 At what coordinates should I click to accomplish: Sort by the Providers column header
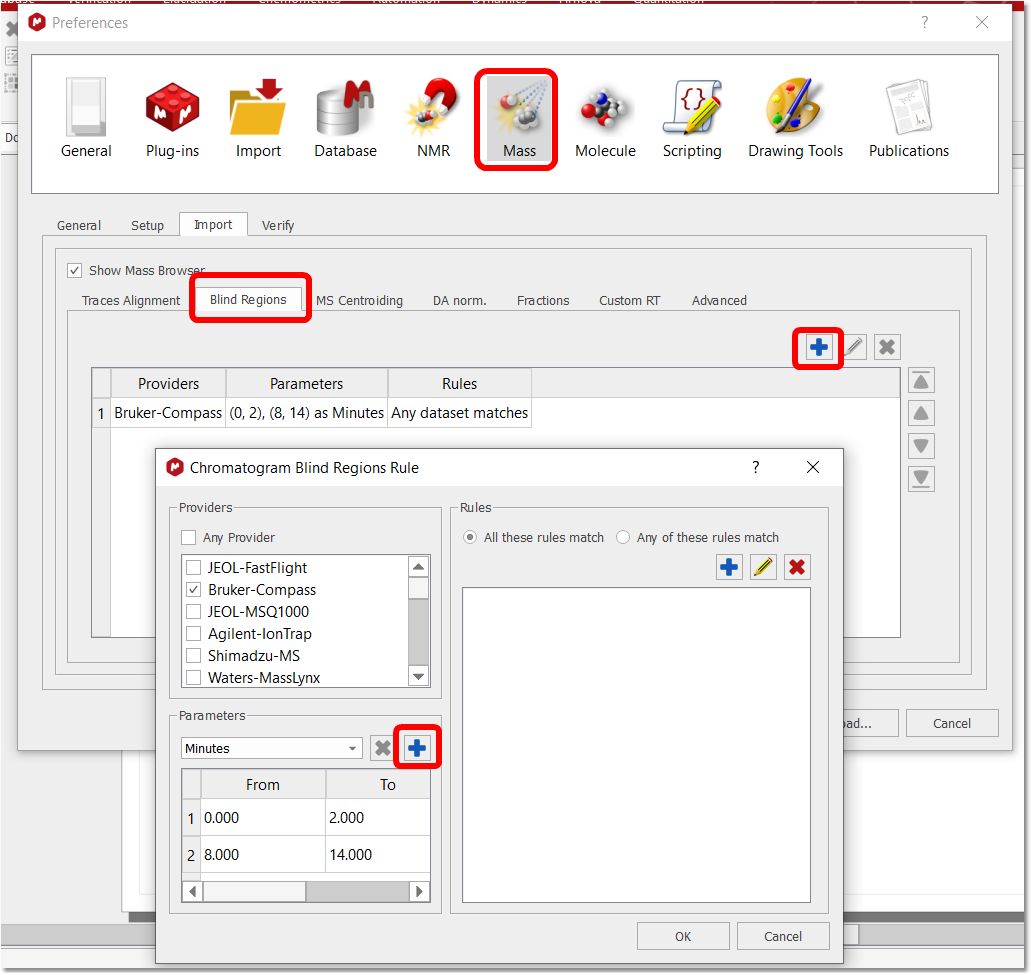pos(168,383)
